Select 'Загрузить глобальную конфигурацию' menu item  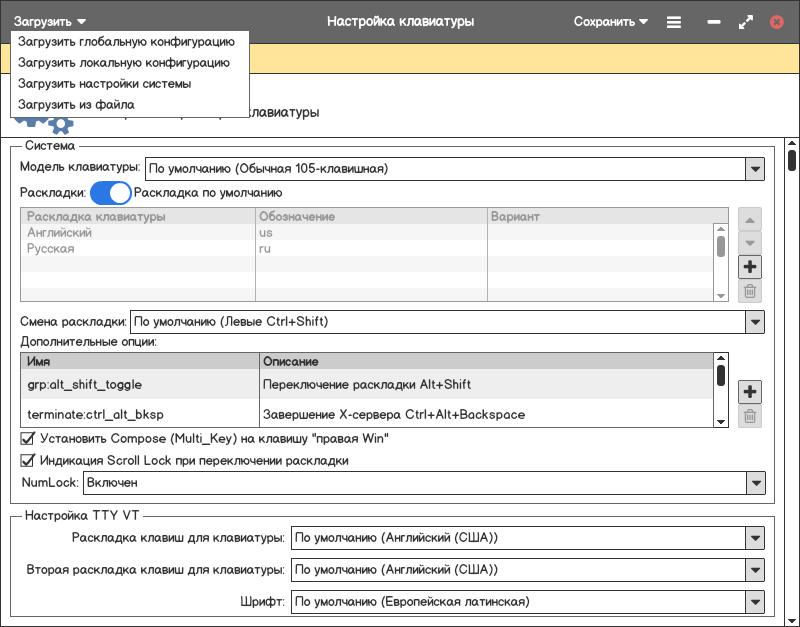coord(126,42)
